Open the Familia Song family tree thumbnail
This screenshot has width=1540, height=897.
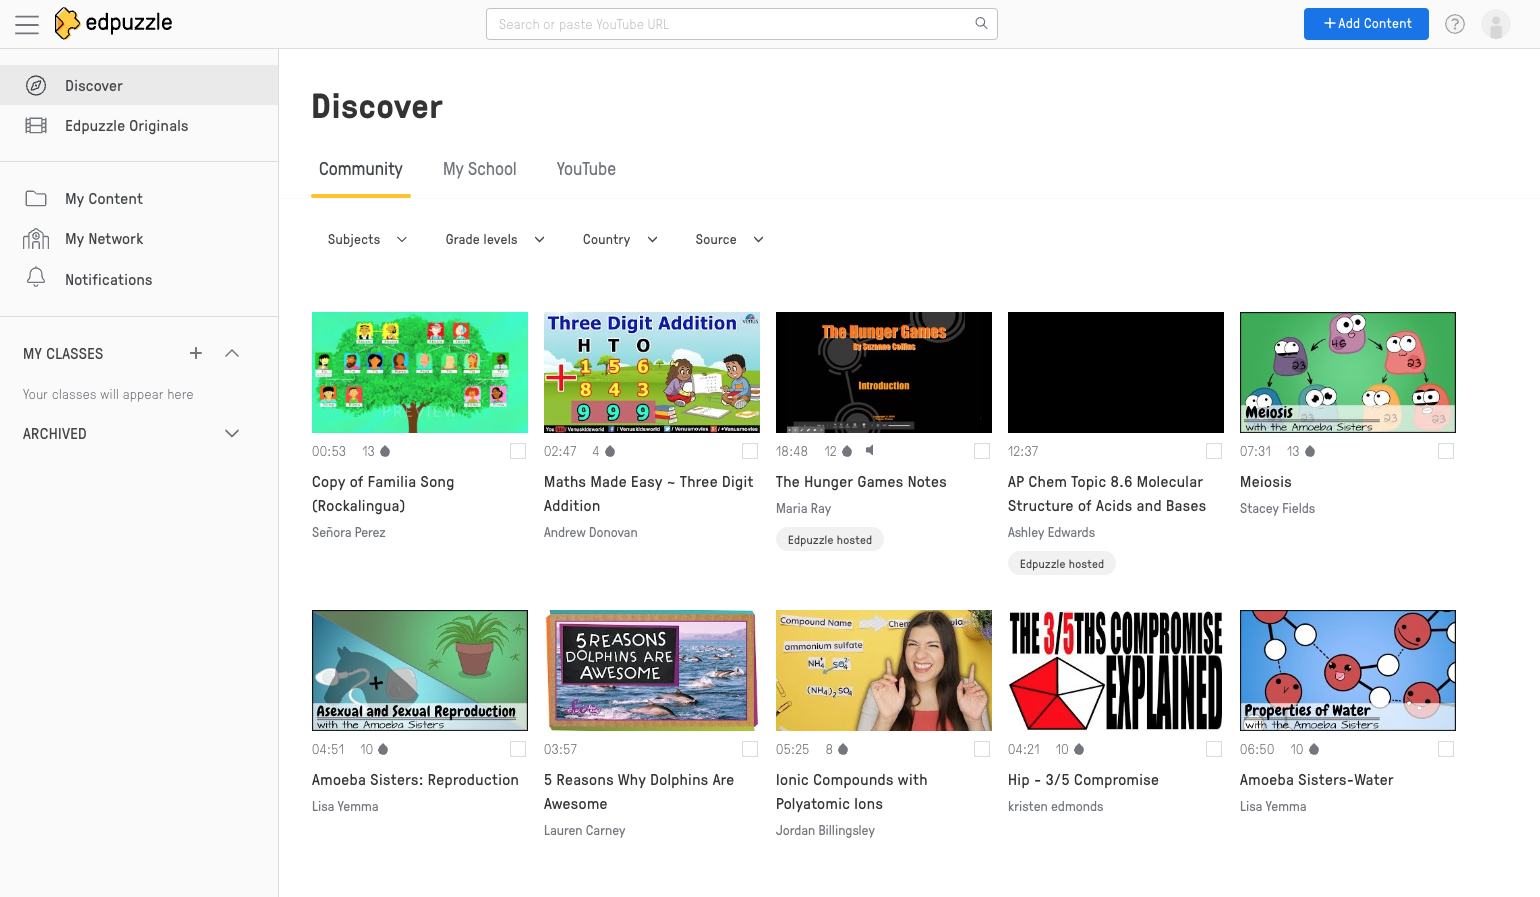(x=420, y=372)
